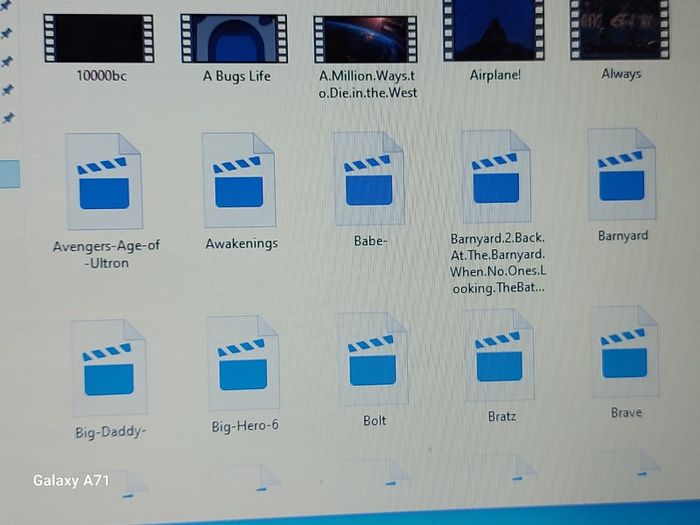This screenshot has height=525, width=700.
Task: Click the Babe- file name label
Action: pos(371,241)
